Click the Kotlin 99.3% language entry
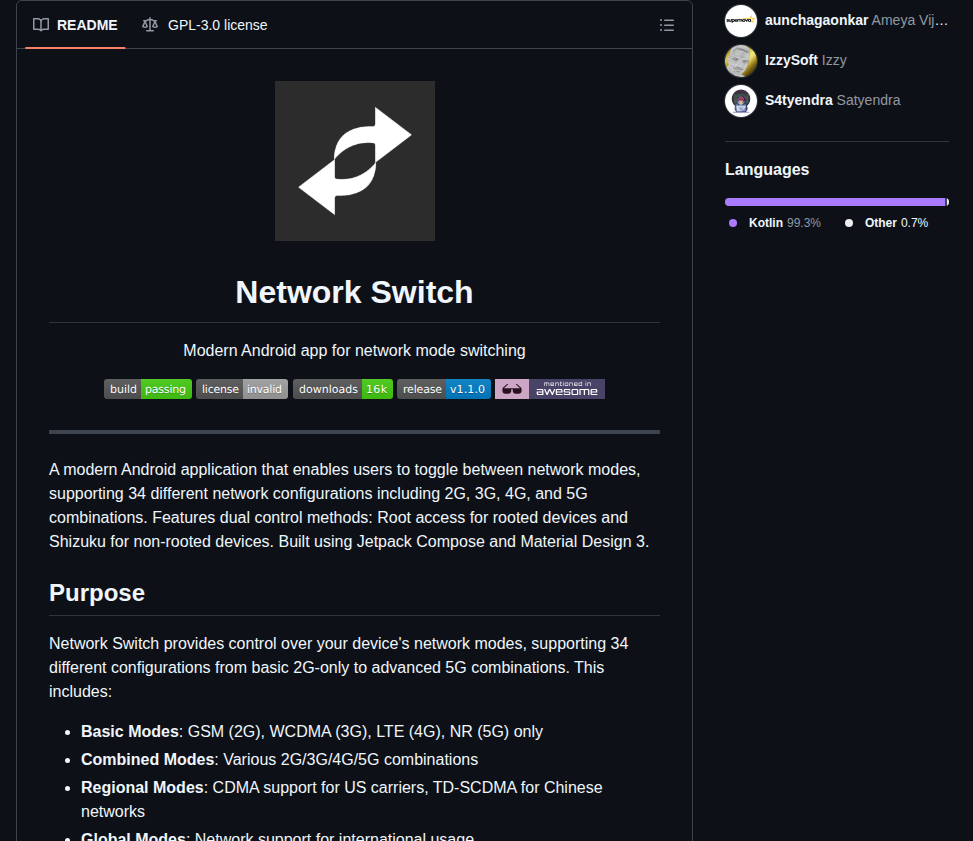 (x=775, y=223)
